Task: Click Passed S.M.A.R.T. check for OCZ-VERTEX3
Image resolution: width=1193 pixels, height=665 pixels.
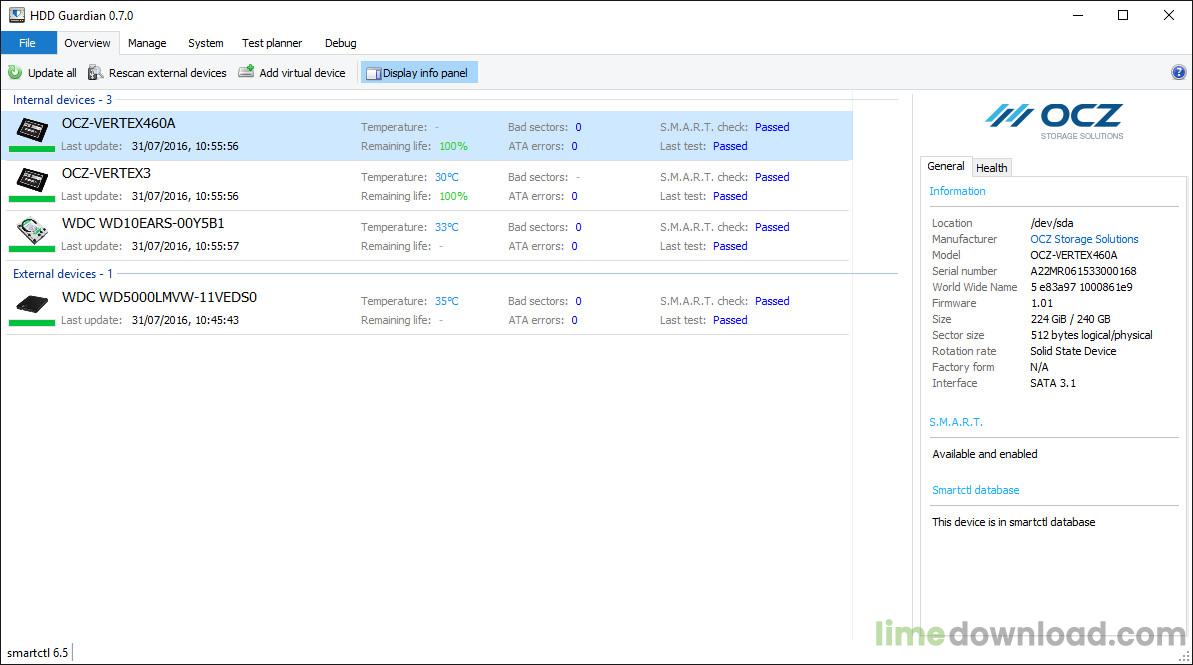Action: tap(772, 177)
